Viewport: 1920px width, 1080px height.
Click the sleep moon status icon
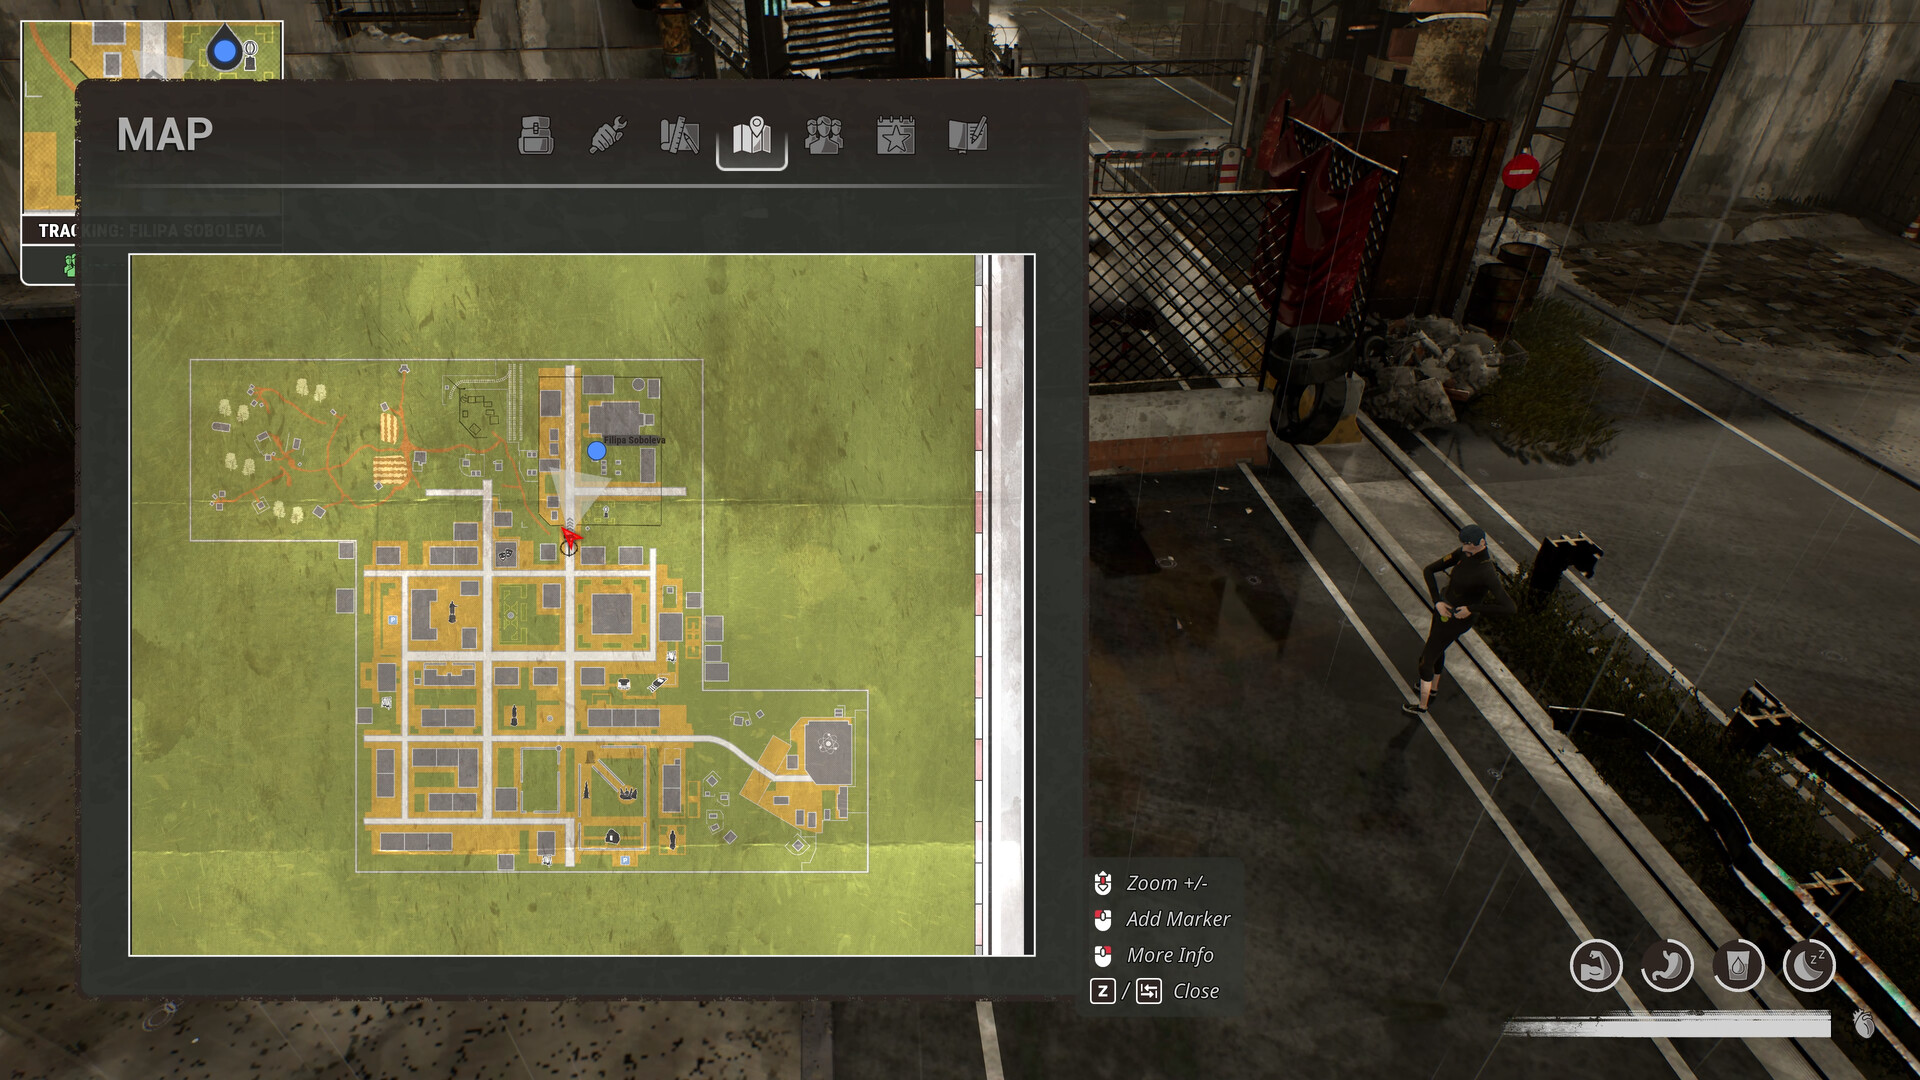pos(1809,966)
